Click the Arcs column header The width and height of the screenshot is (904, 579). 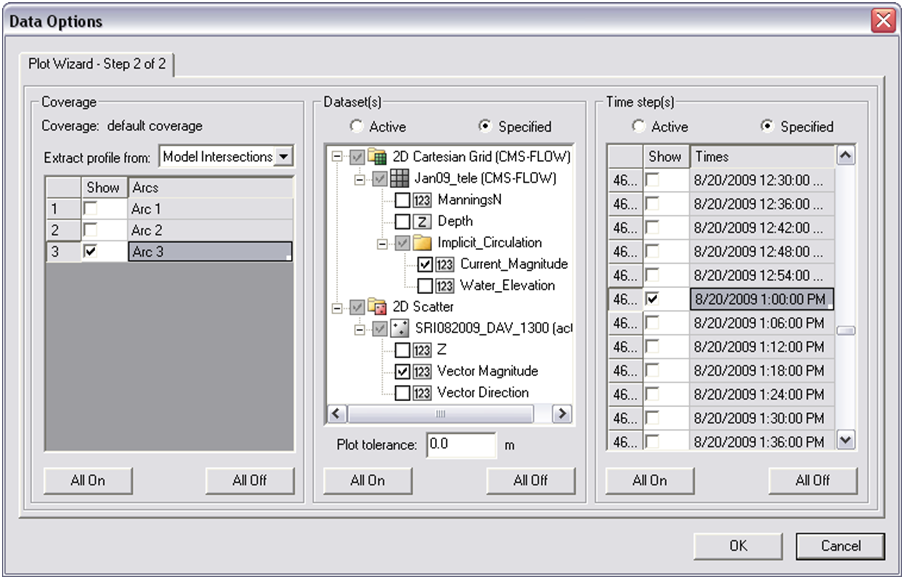click(210, 187)
